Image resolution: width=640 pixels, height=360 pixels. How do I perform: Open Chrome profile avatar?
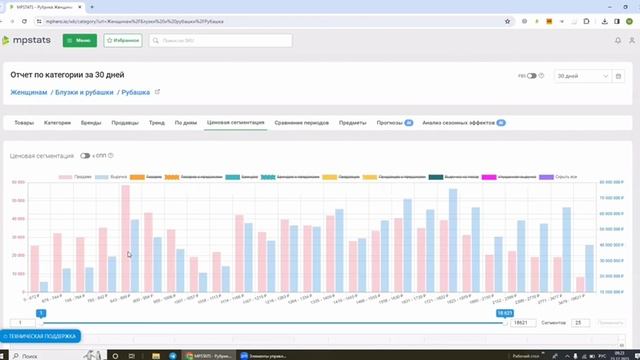click(x=629, y=21)
